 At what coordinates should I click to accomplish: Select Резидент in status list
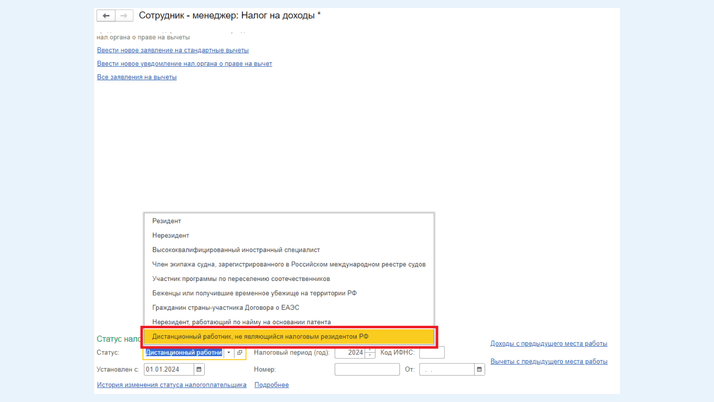[x=289, y=221]
